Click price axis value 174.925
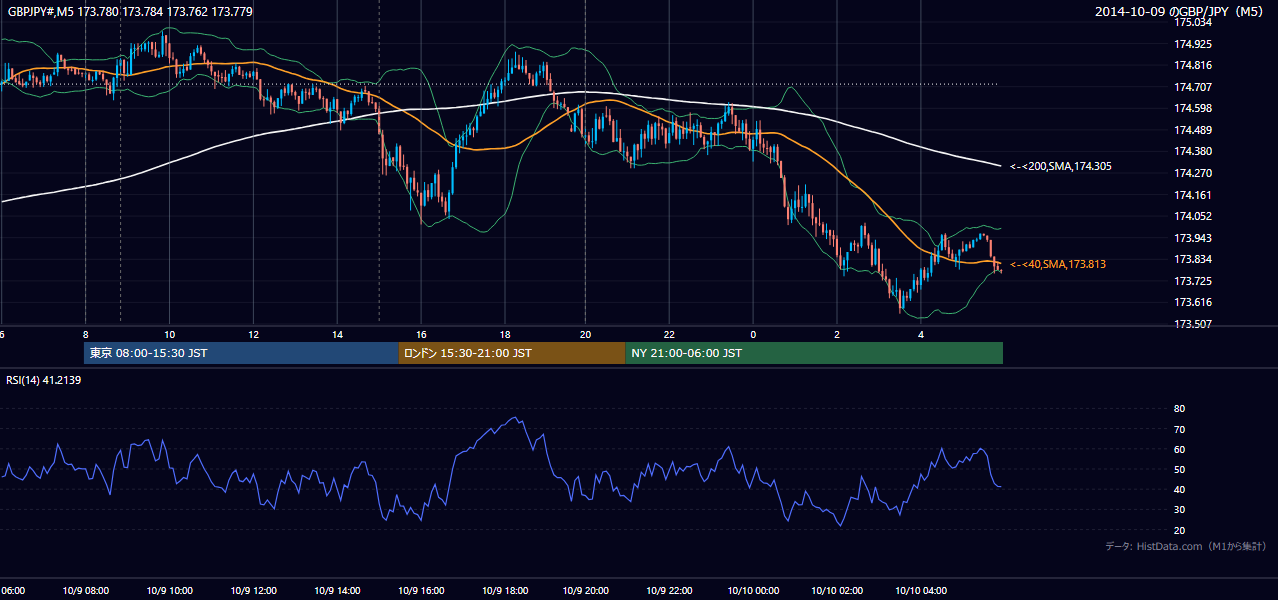This screenshot has width=1278, height=600. click(1192, 44)
